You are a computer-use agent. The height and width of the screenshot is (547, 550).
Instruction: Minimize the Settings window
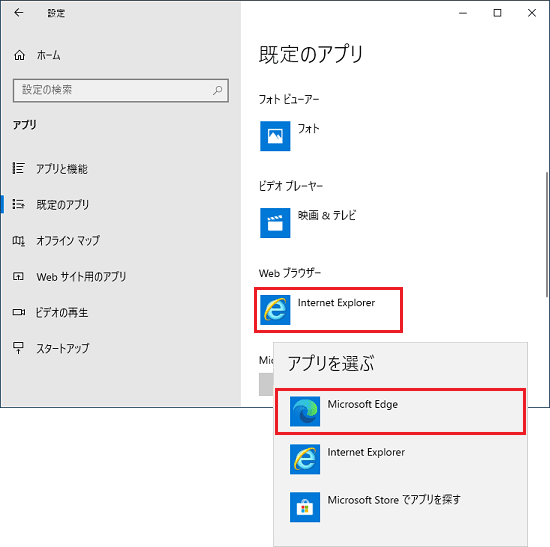coord(463,13)
